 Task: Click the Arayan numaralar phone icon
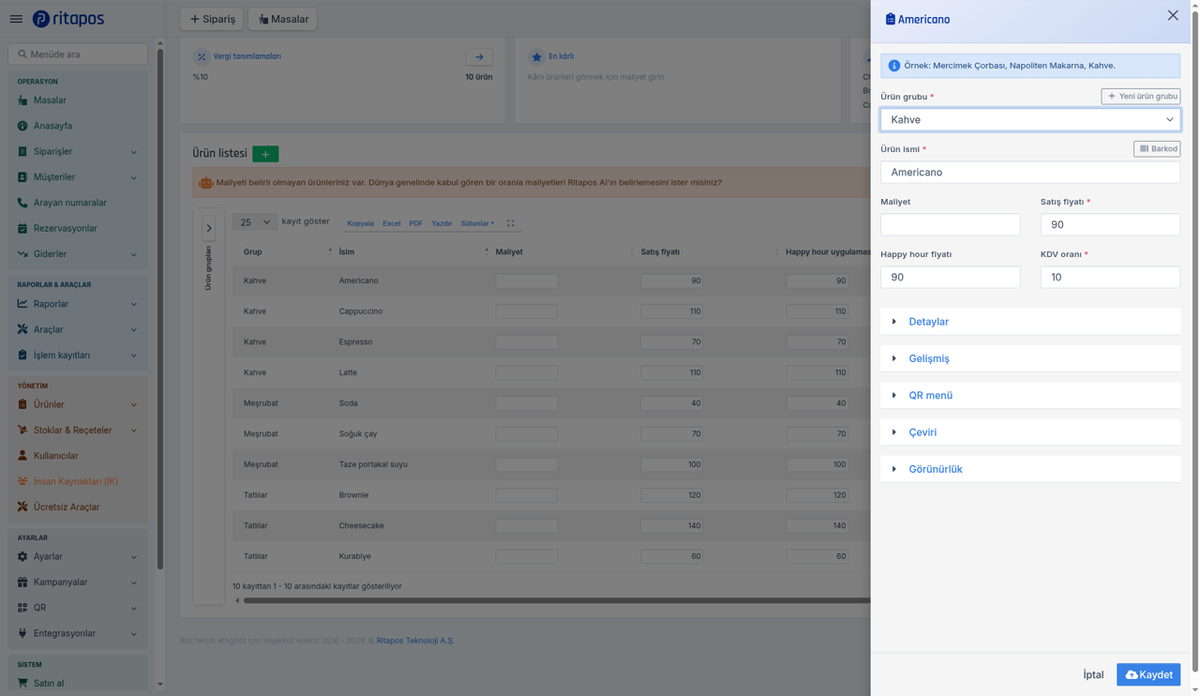(x=23, y=203)
